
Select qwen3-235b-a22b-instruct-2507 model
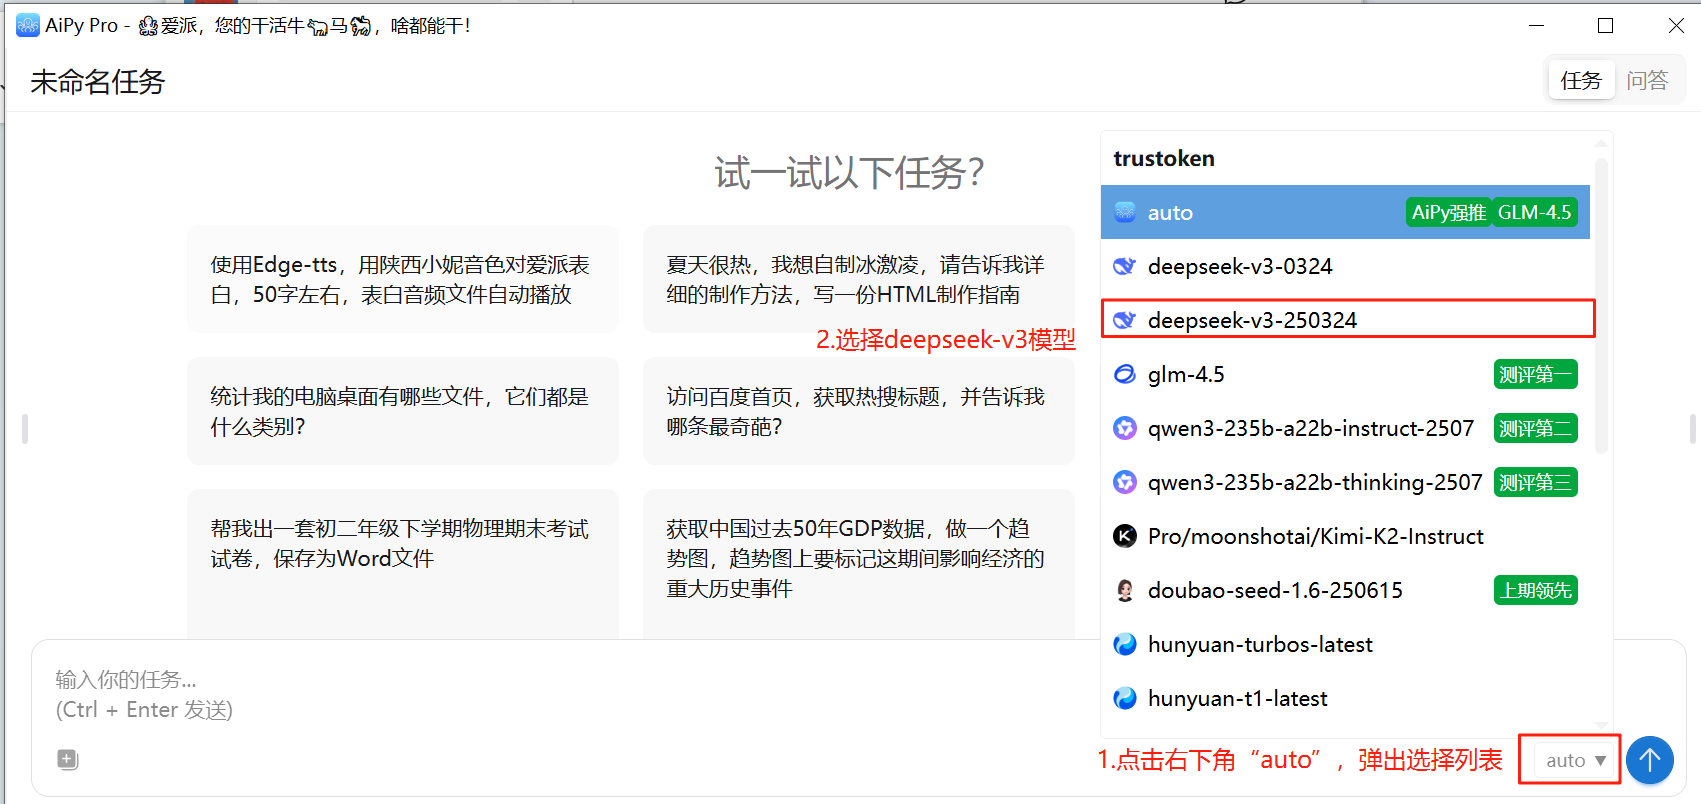pos(1345,428)
